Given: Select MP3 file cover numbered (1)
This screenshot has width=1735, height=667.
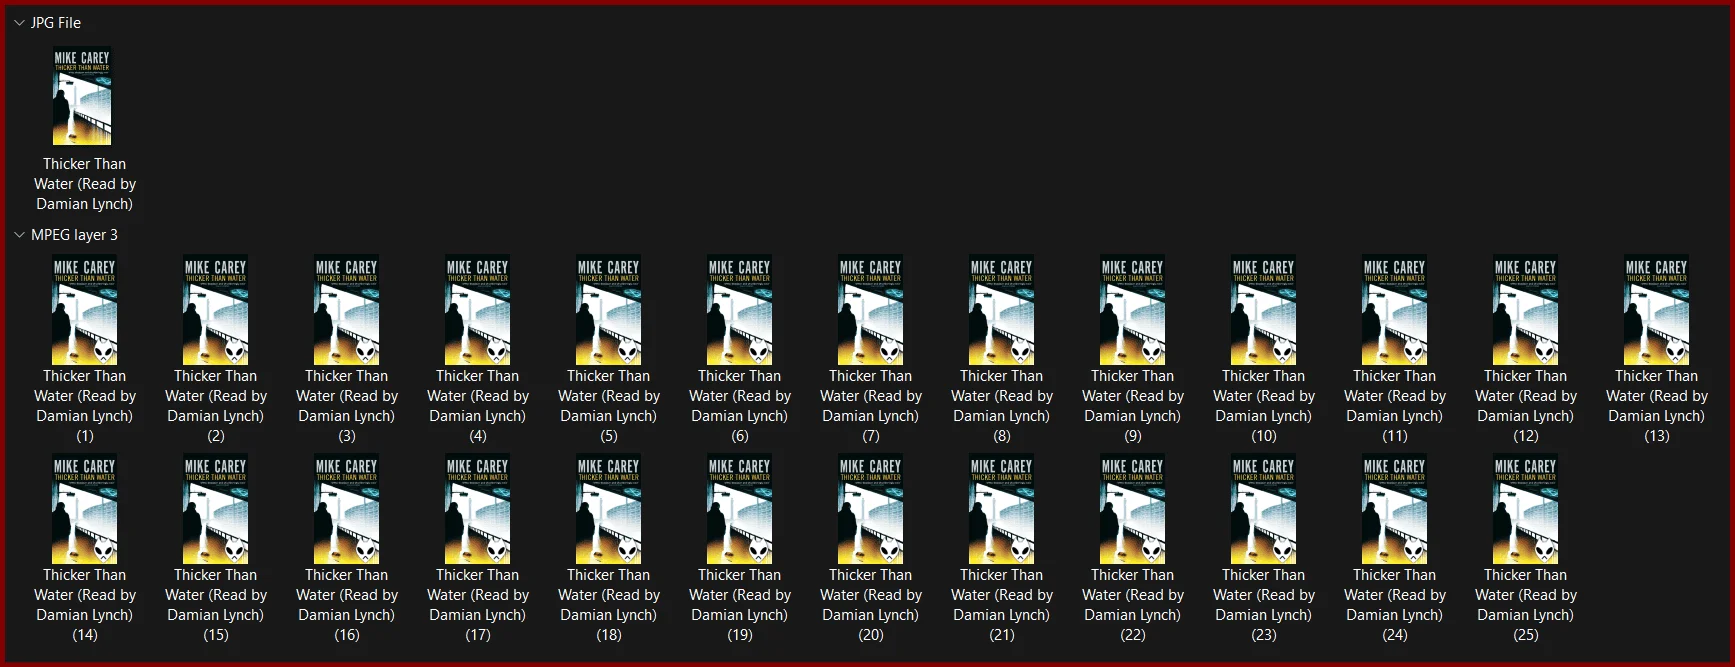Looking at the screenshot, I should point(85,310).
